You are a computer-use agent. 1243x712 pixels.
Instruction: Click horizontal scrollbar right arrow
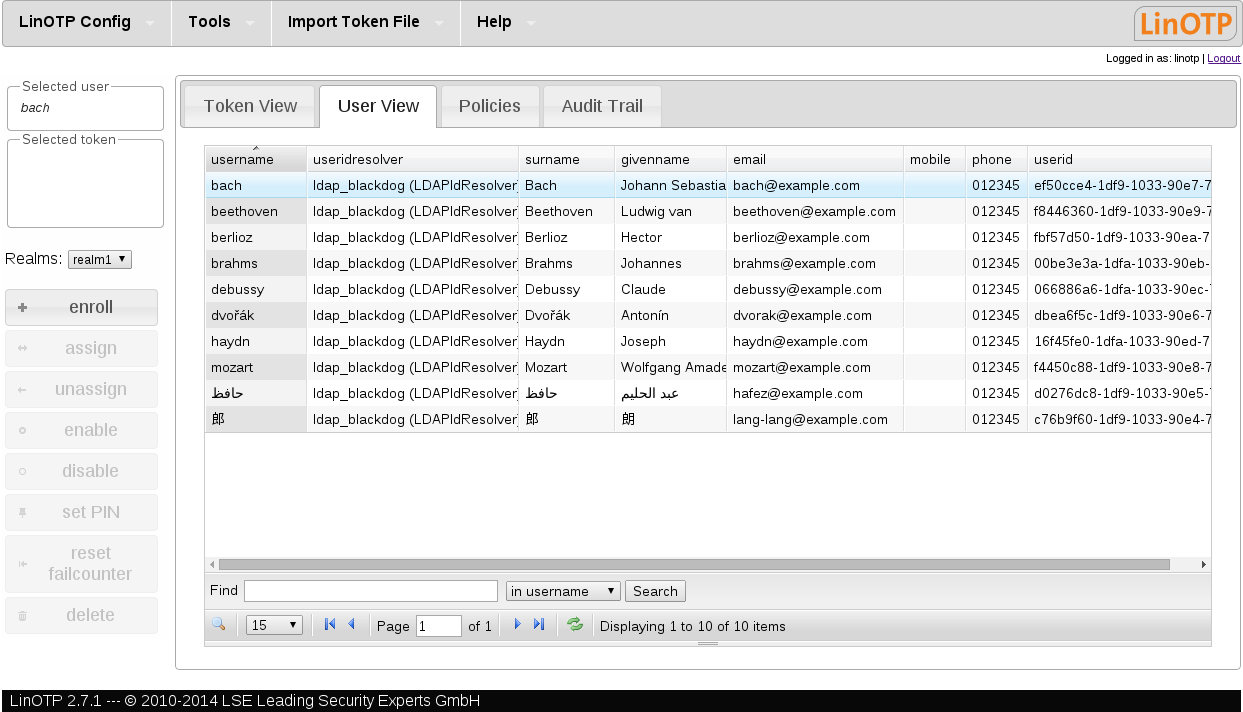[1203, 565]
